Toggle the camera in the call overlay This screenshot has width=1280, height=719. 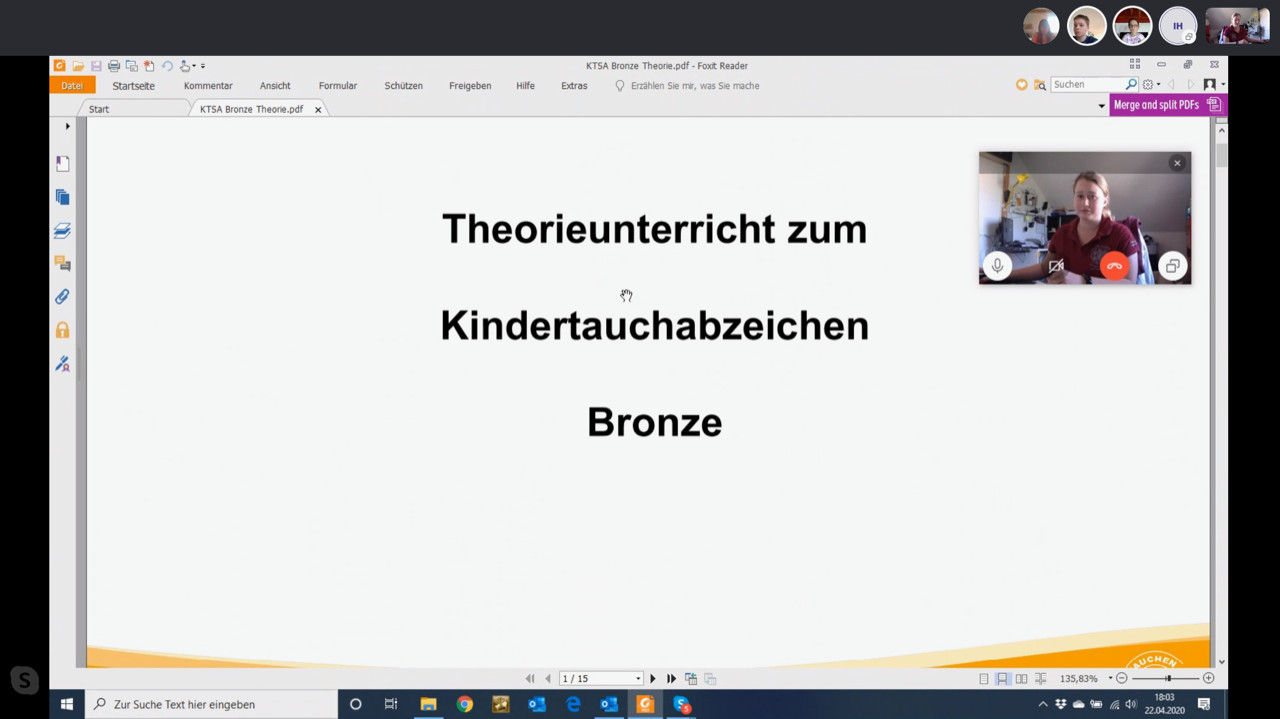coord(1056,266)
